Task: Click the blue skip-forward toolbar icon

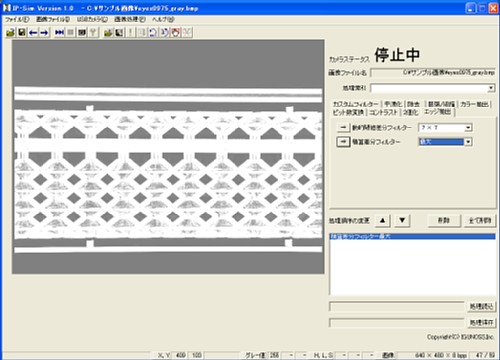Action: coord(59,32)
